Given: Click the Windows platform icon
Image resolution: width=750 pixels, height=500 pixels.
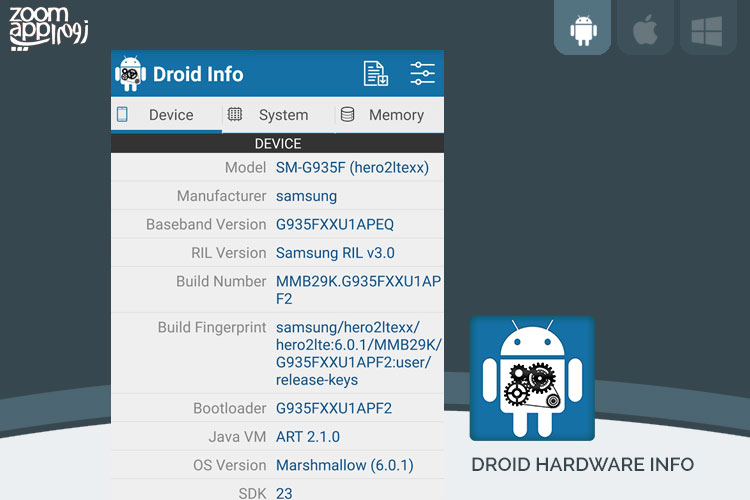Looking at the screenshot, I should (x=707, y=31).
